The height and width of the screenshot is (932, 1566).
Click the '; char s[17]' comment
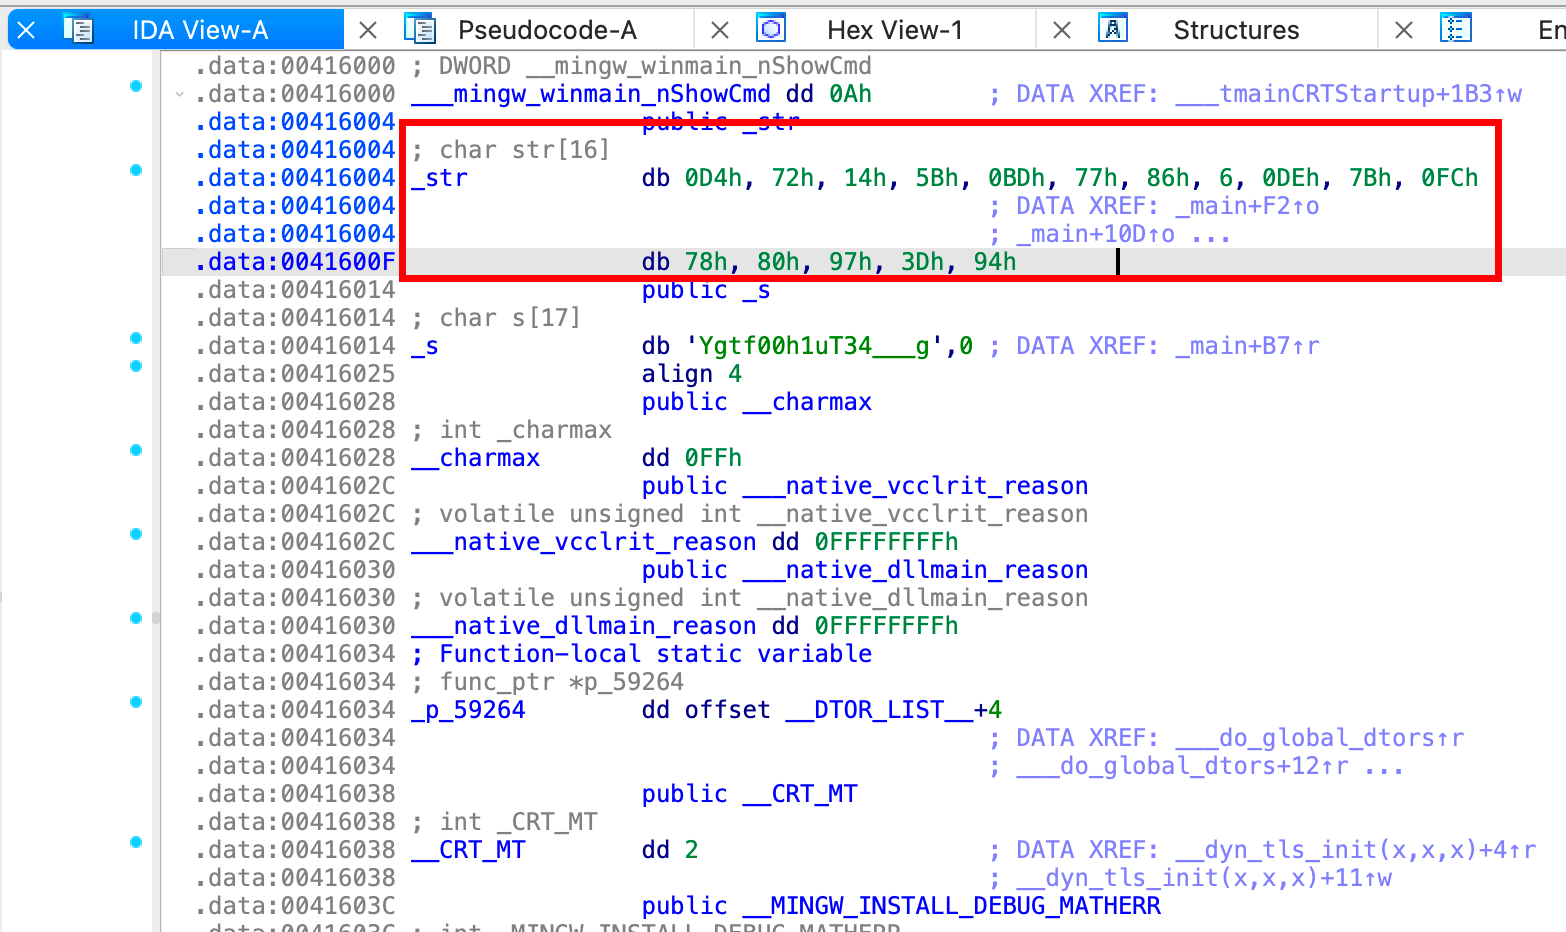click(x=496, y=318)
